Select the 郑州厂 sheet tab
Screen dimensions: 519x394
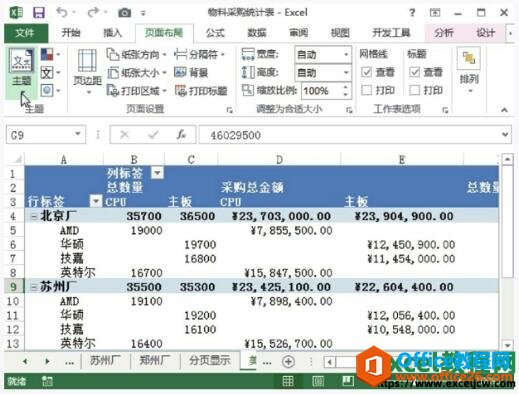pyautogui.click(x=155, y=360)
